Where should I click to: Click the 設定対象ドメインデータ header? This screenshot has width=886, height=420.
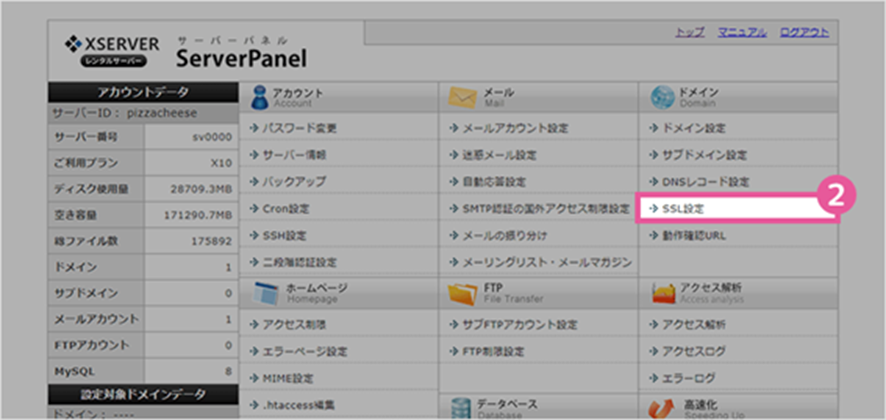point(143,395)
